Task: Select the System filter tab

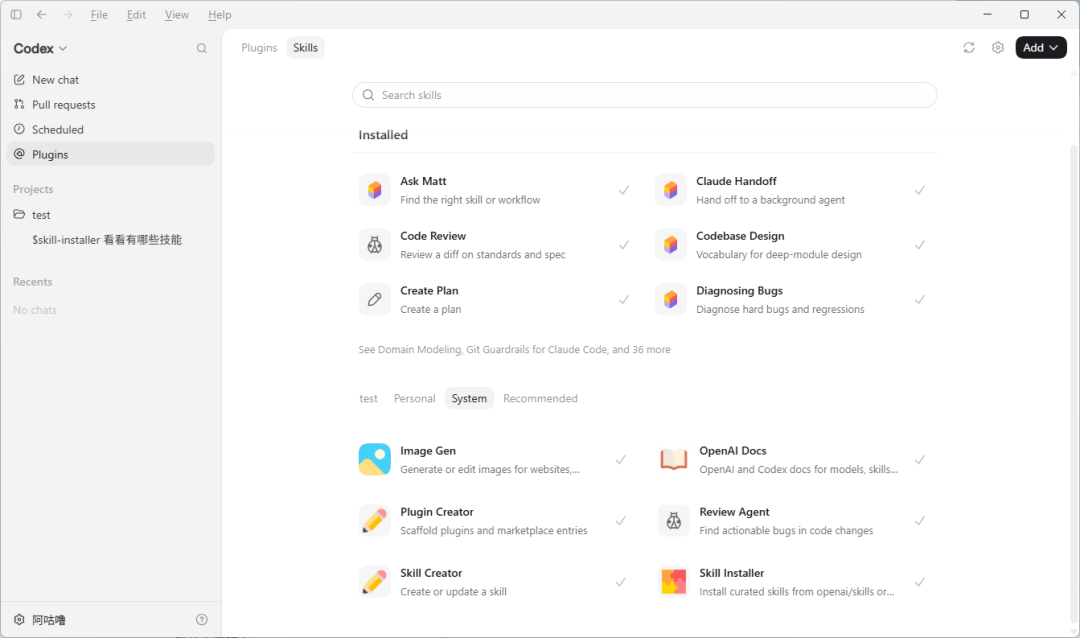Action: 469,398
